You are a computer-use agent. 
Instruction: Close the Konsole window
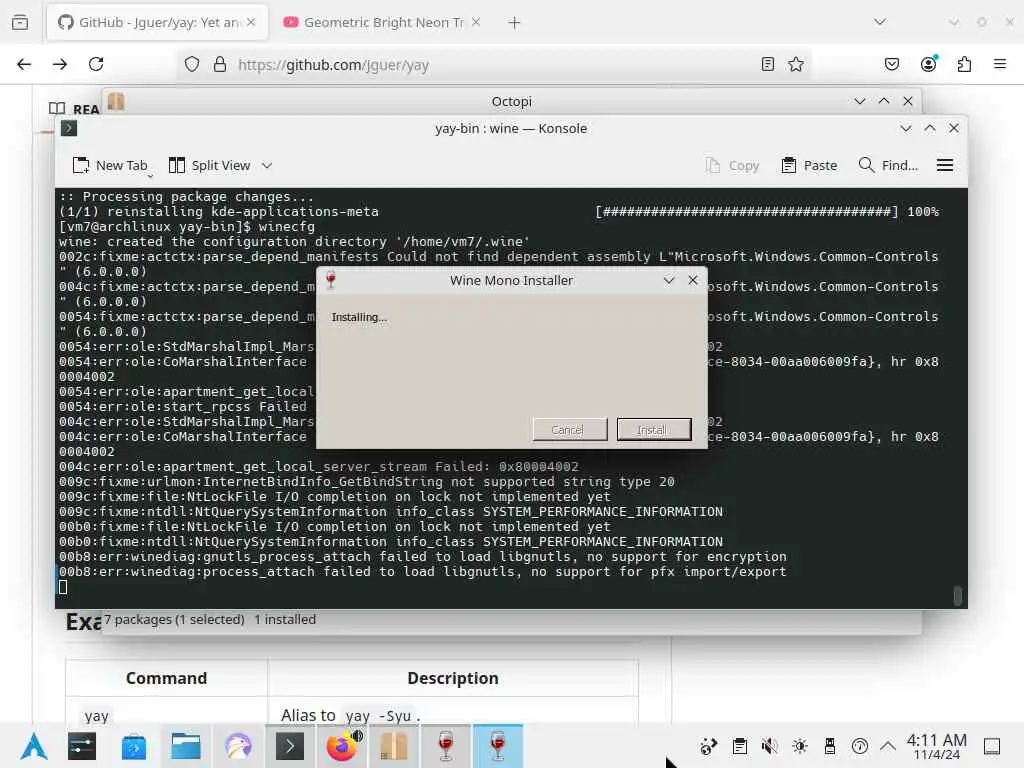coord(954,128)
